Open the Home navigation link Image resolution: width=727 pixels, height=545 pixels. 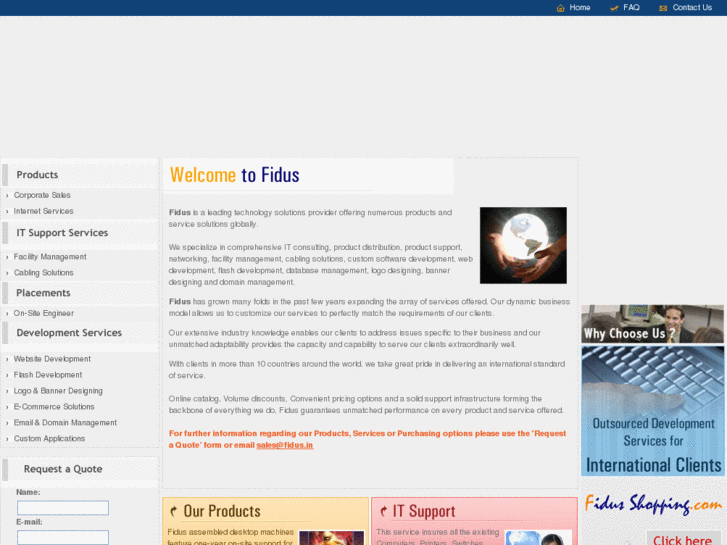[580, 7]
